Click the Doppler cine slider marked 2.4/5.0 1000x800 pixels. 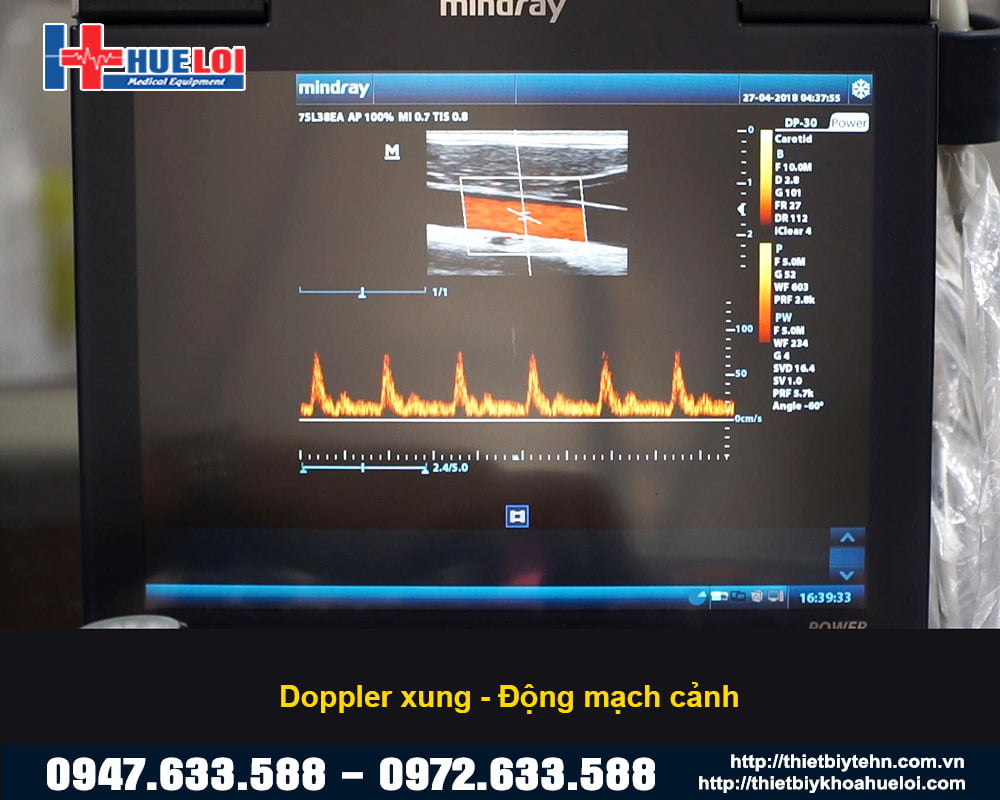click(362, 467)
